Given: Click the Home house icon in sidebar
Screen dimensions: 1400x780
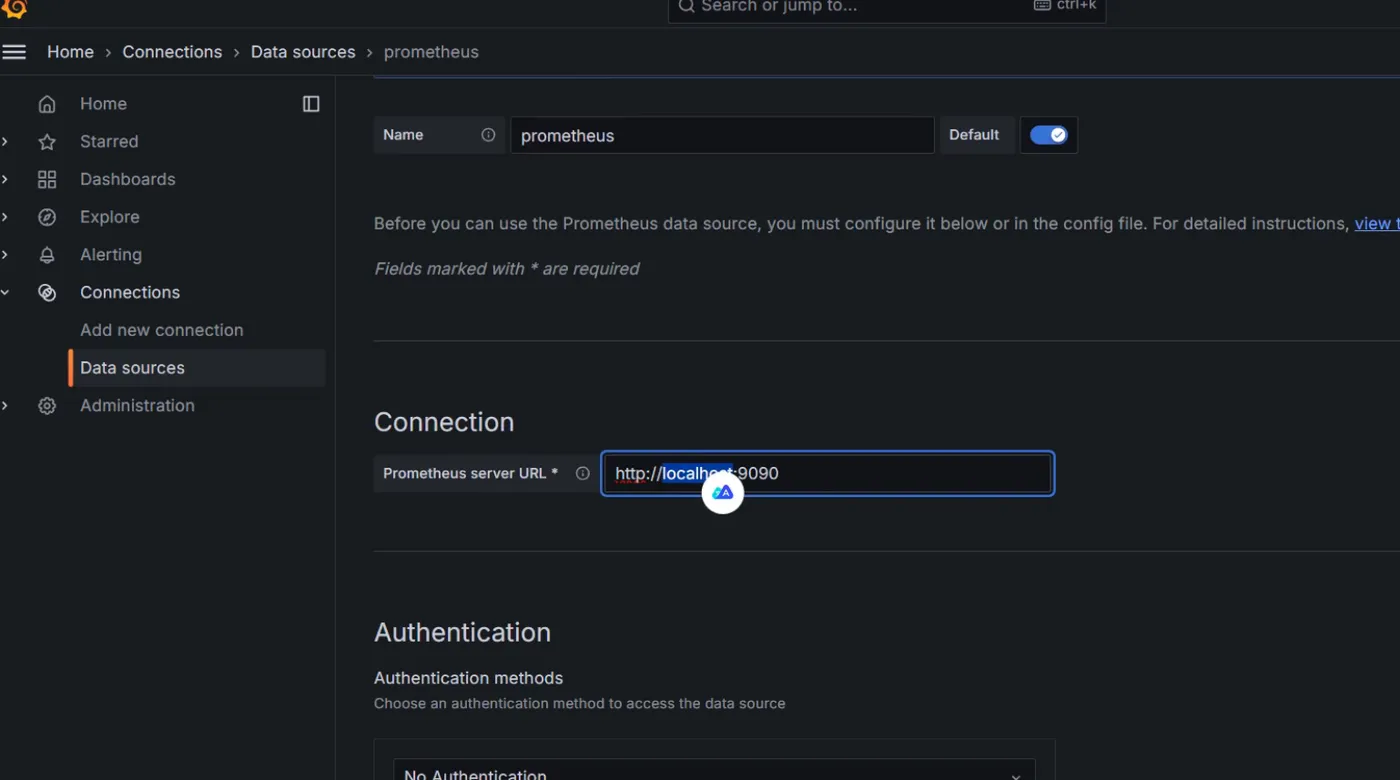Looking at the screenshot, I should (x=47, y=104).
